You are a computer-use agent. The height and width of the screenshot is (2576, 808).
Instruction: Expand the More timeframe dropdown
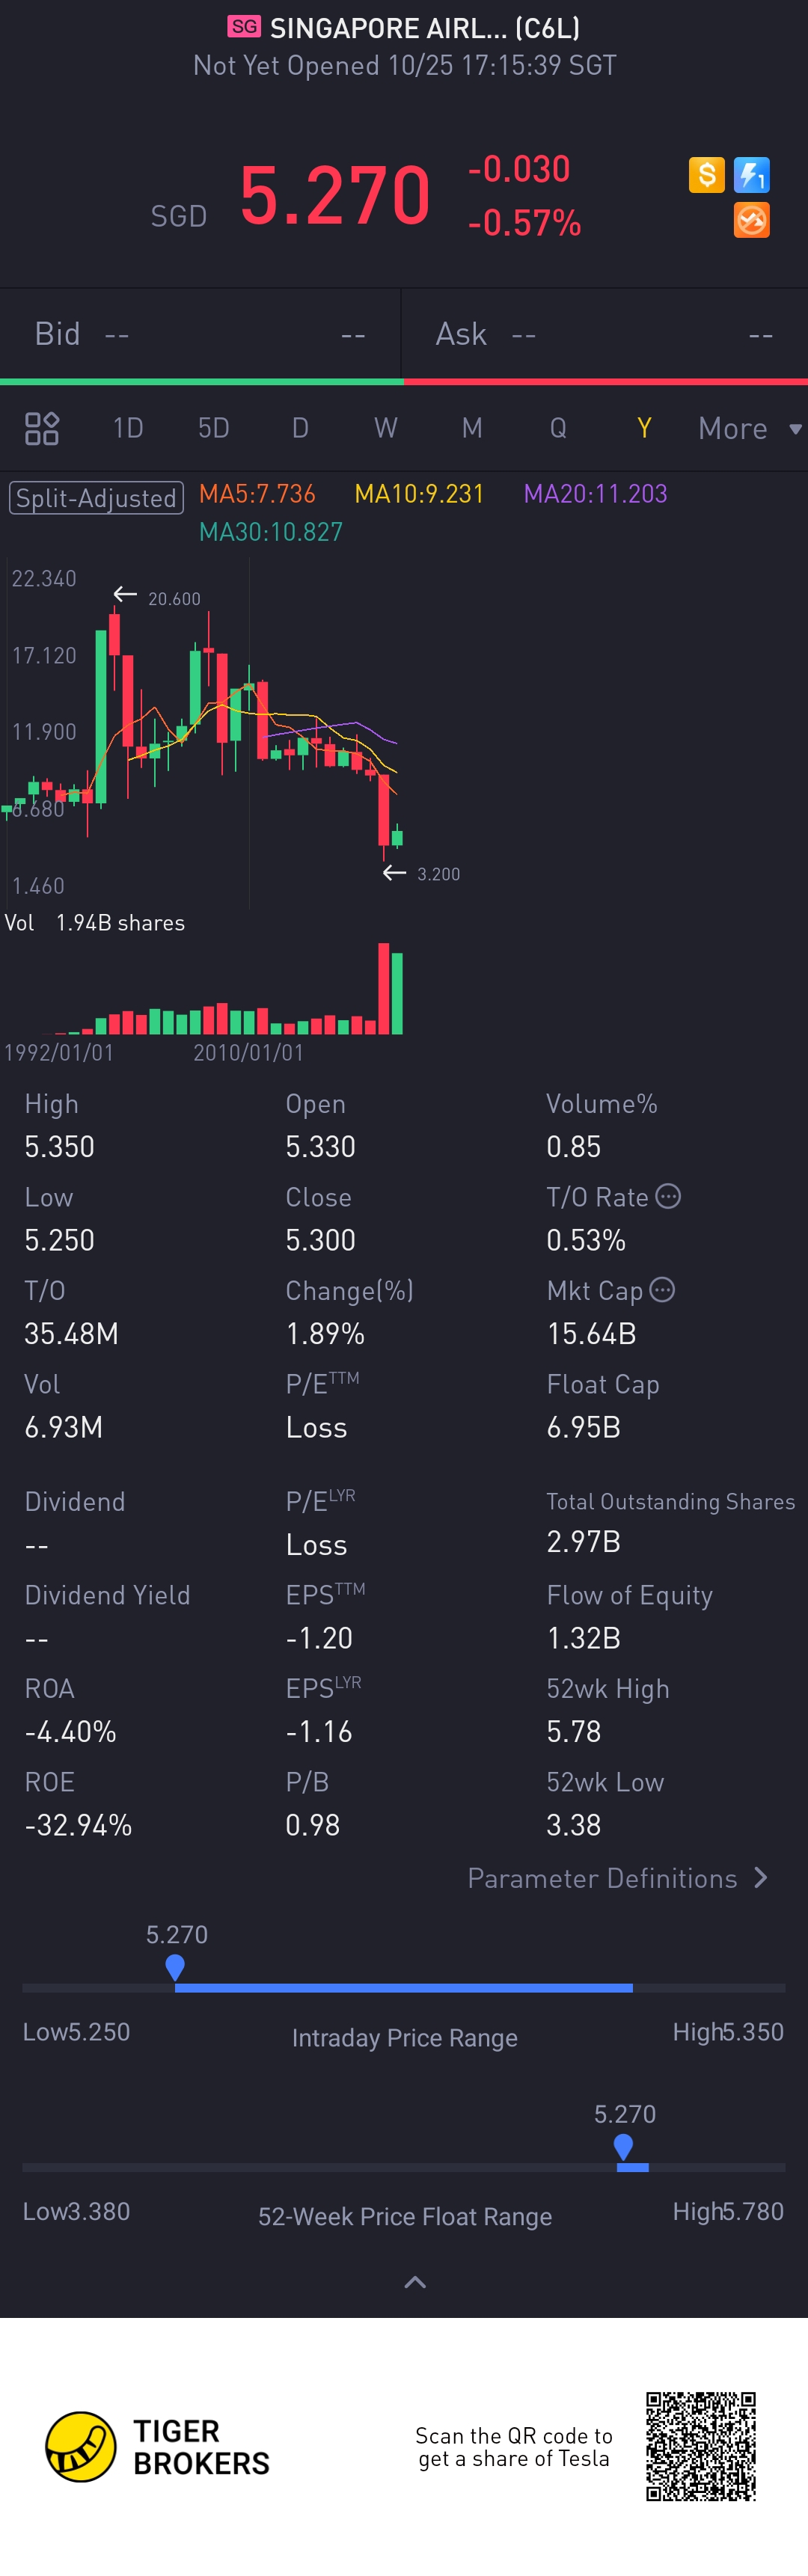(749, 428)
